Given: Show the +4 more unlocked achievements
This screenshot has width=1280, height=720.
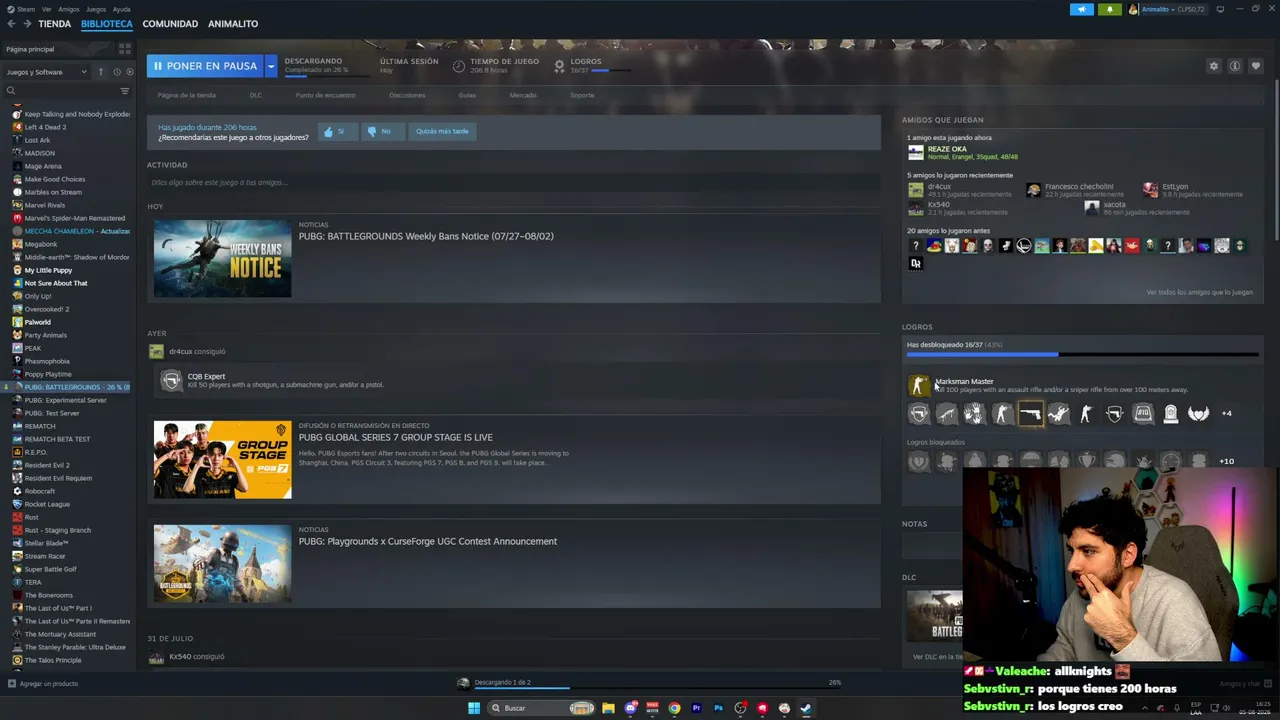Looking at the screenshot, I should (1227, 413).
